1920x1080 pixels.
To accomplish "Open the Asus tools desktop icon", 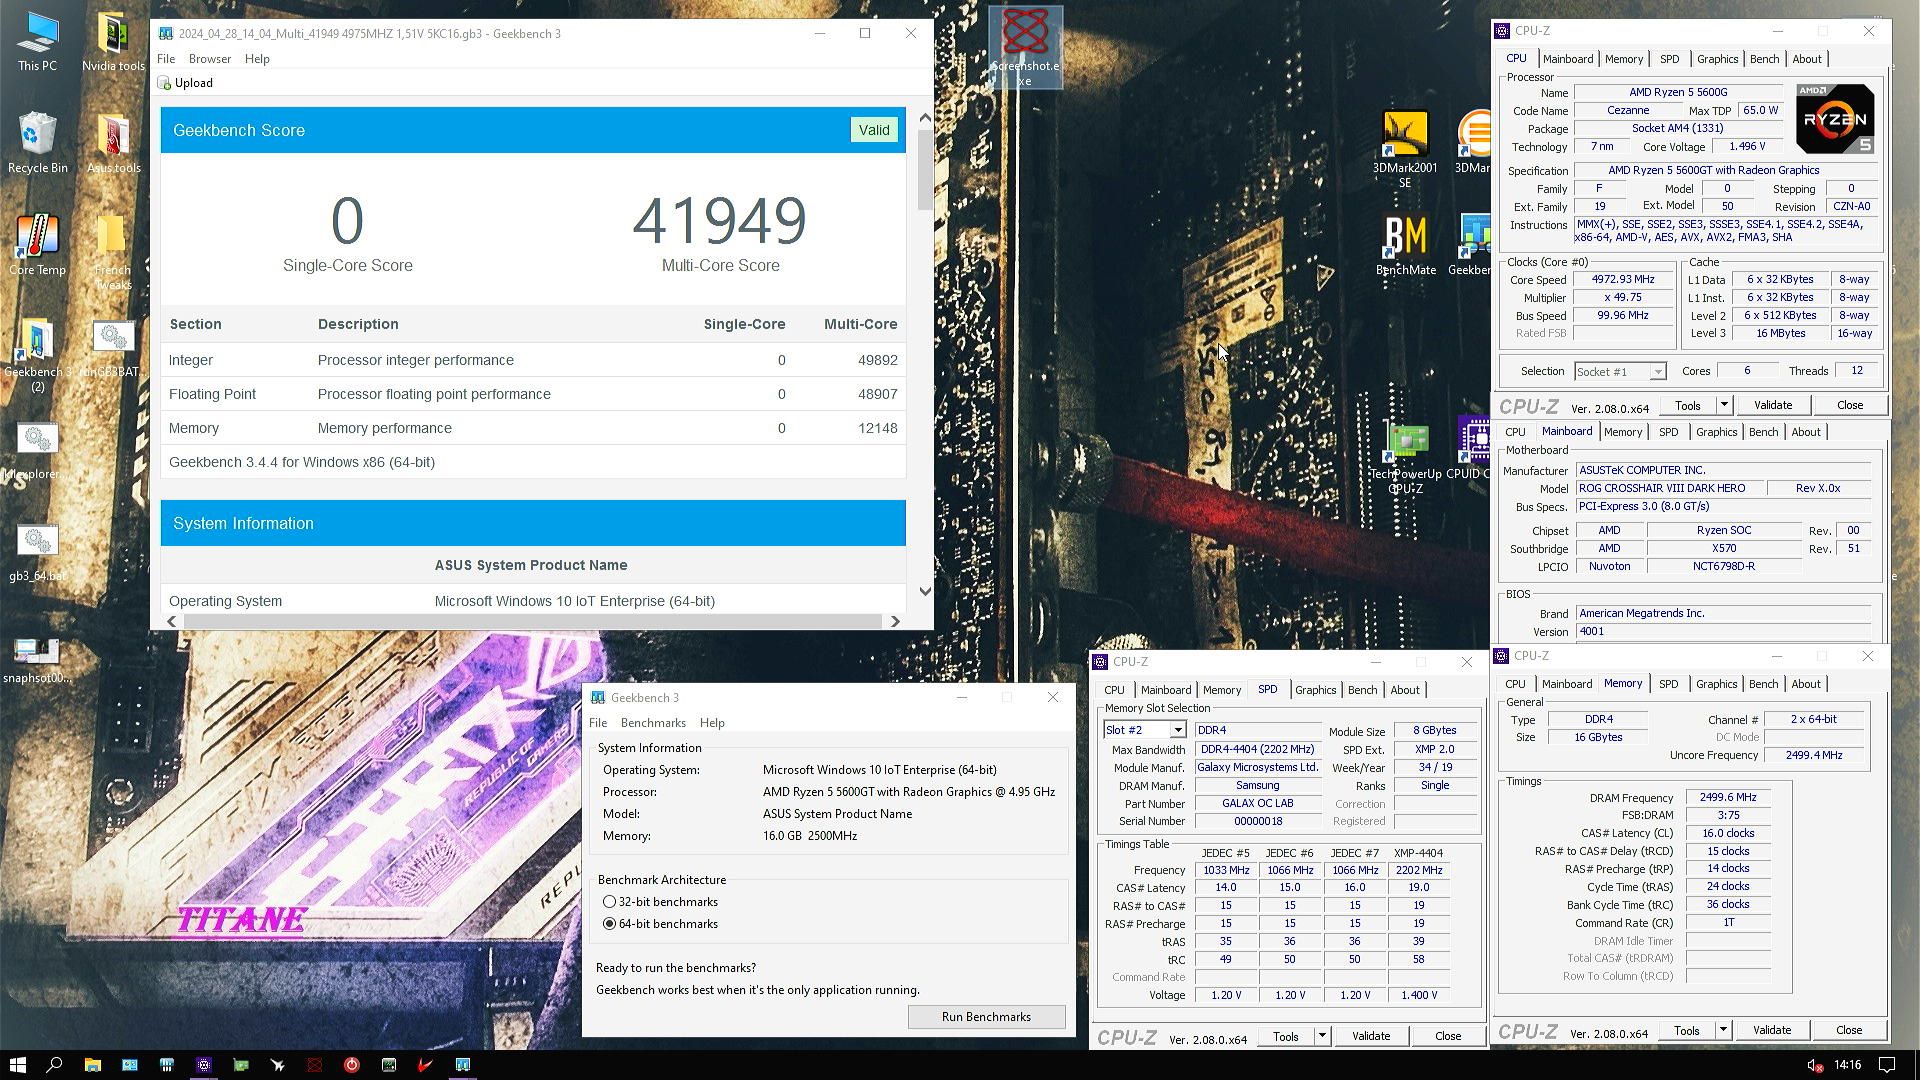I will (113, 143).
